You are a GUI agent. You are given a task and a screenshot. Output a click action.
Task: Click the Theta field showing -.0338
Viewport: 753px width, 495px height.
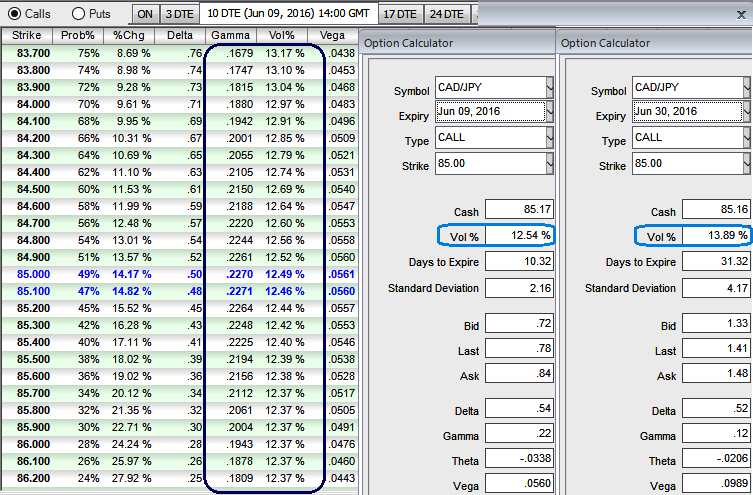click(x=519, y=458)
